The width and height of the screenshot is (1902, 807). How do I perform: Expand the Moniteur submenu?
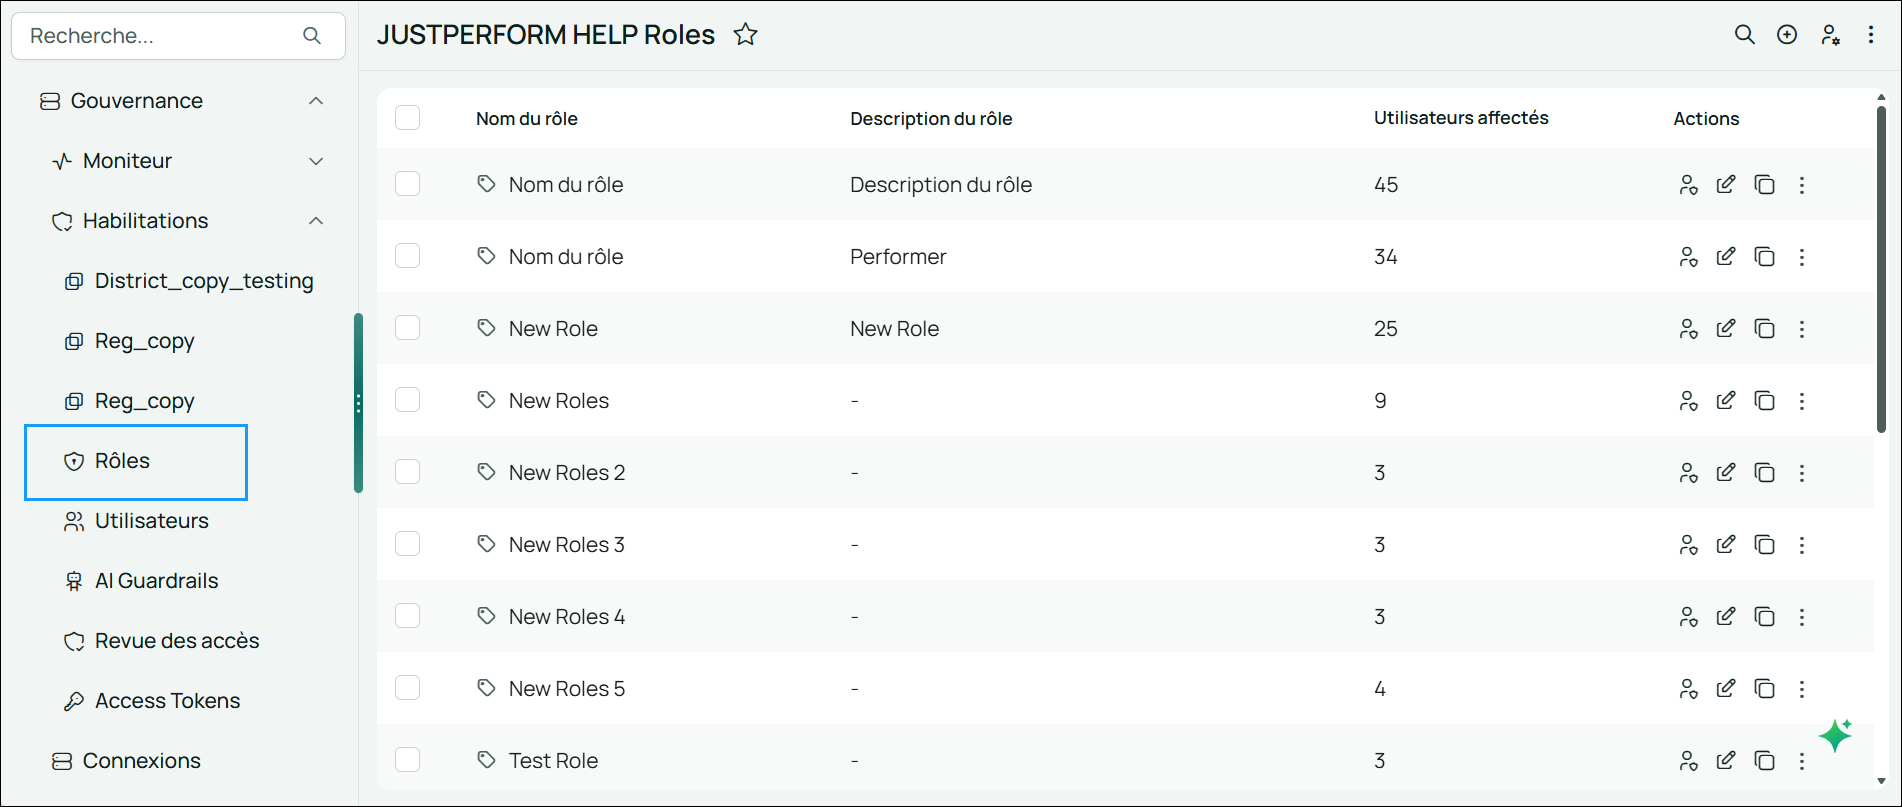[316, 161]
